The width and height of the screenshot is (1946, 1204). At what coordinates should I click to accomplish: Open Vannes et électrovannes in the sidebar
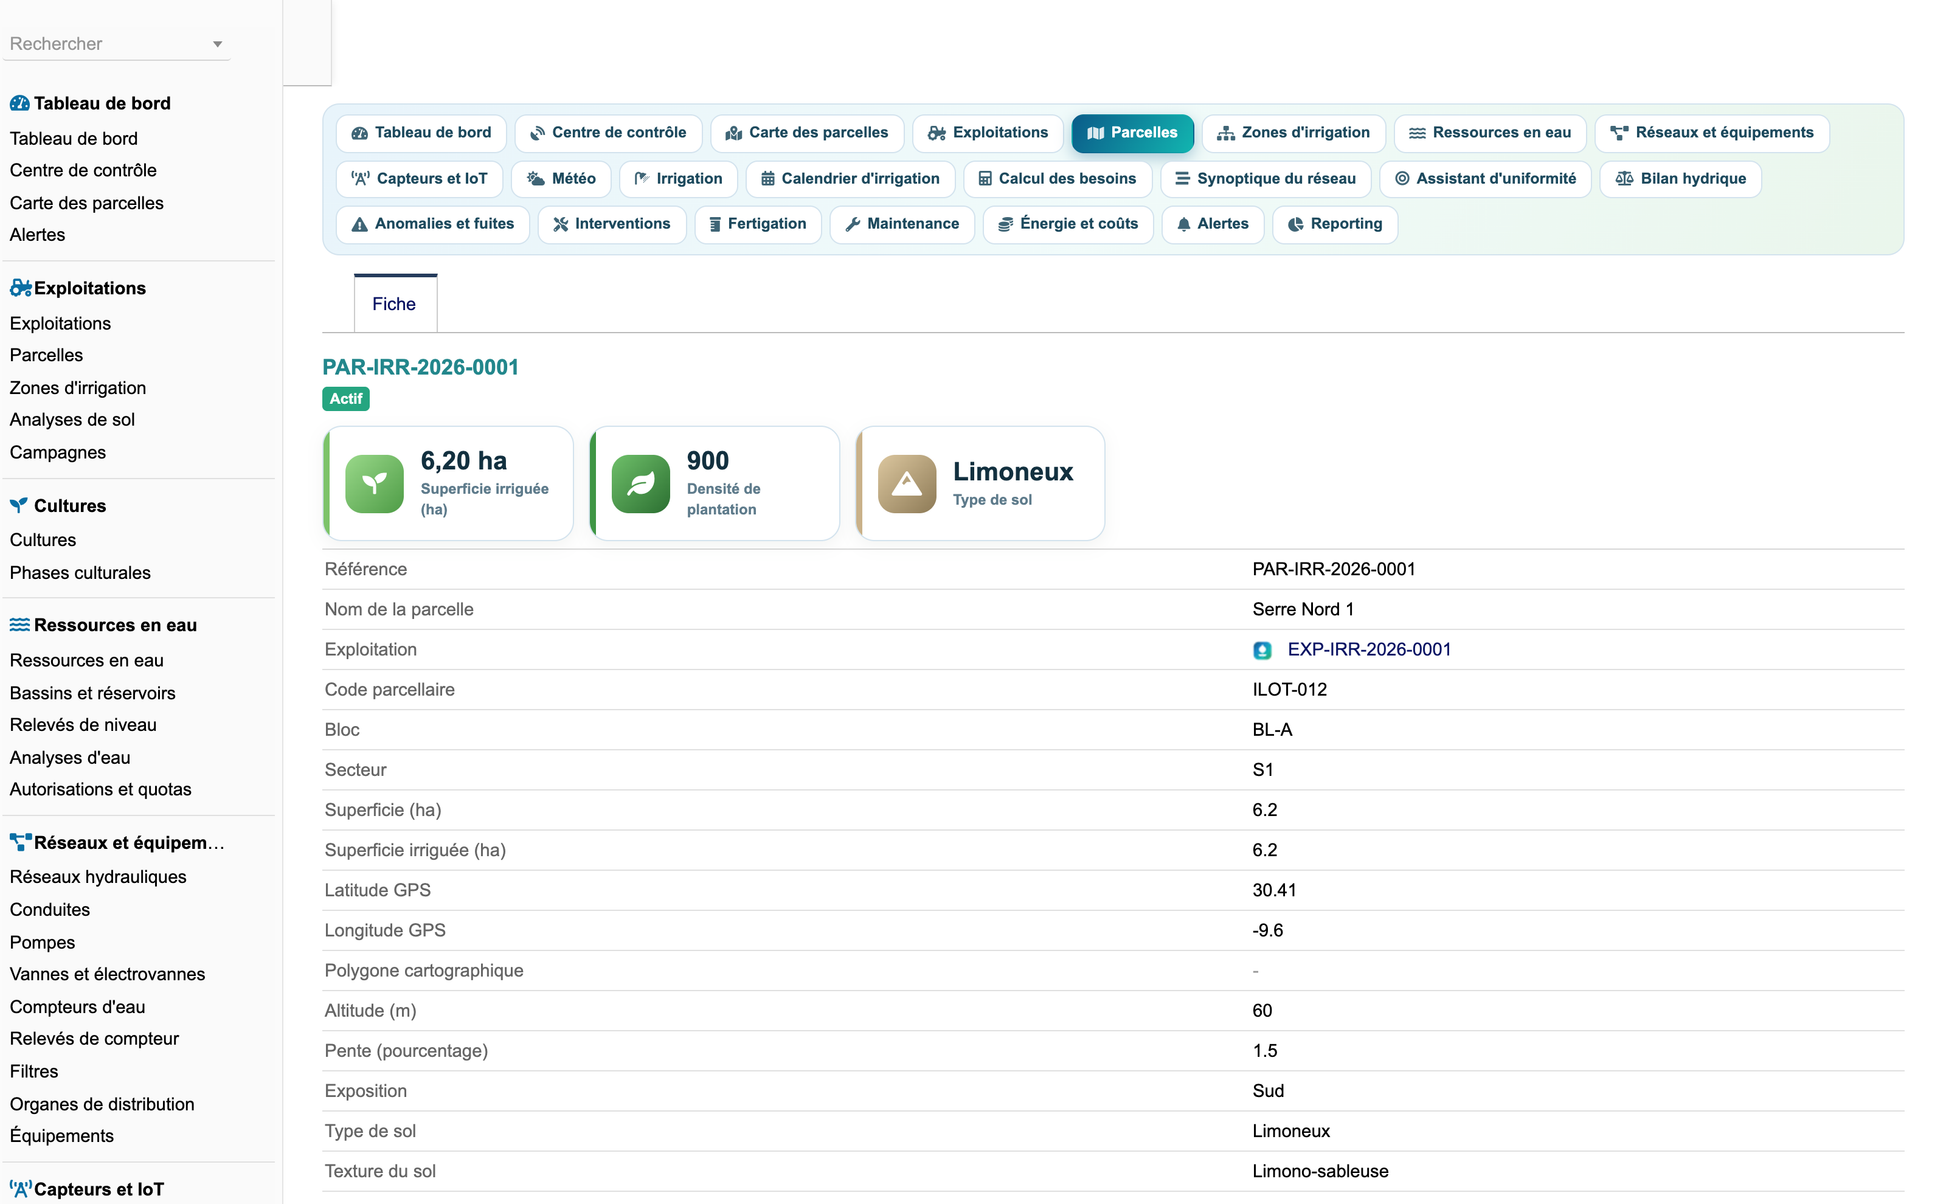coord(107,974)
